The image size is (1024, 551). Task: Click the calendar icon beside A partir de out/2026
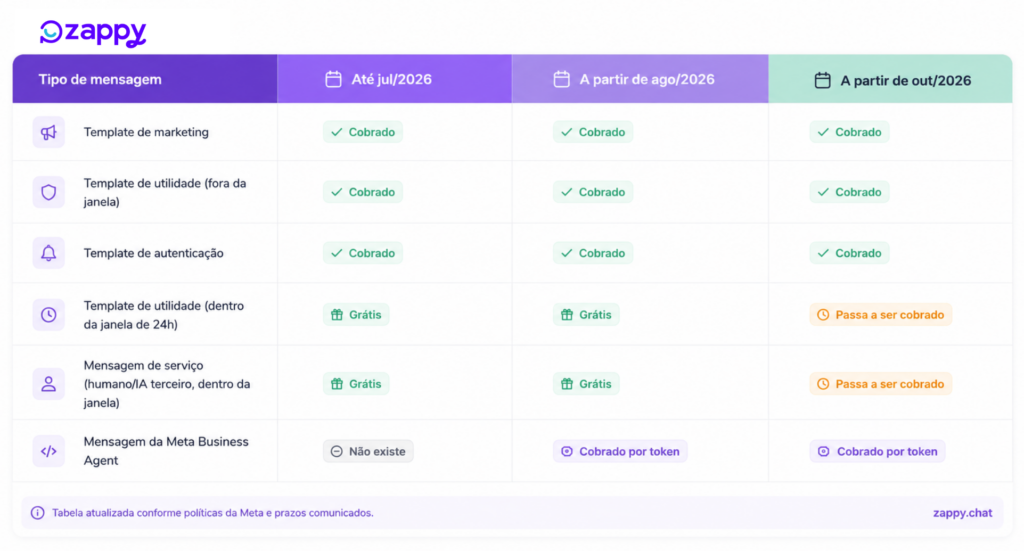coord(823,80)
